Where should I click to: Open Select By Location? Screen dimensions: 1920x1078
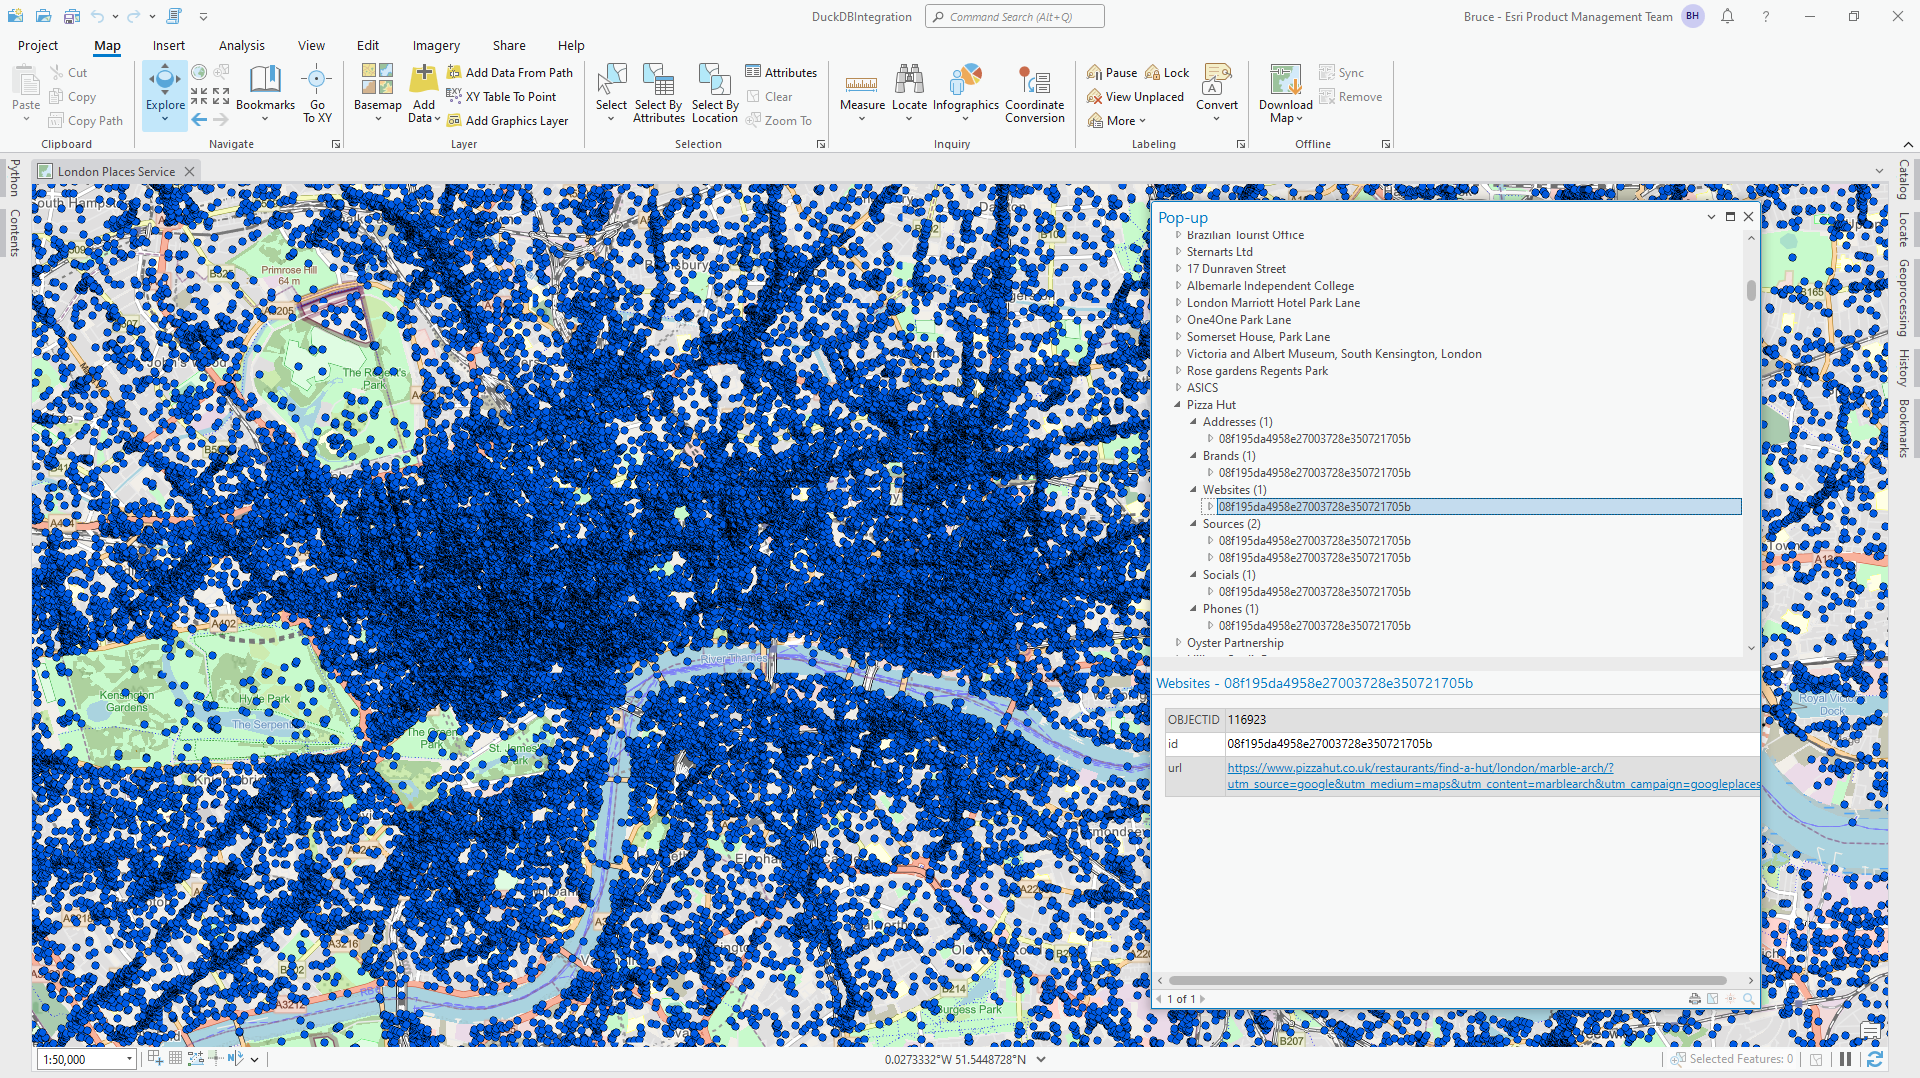click(713, 92)
